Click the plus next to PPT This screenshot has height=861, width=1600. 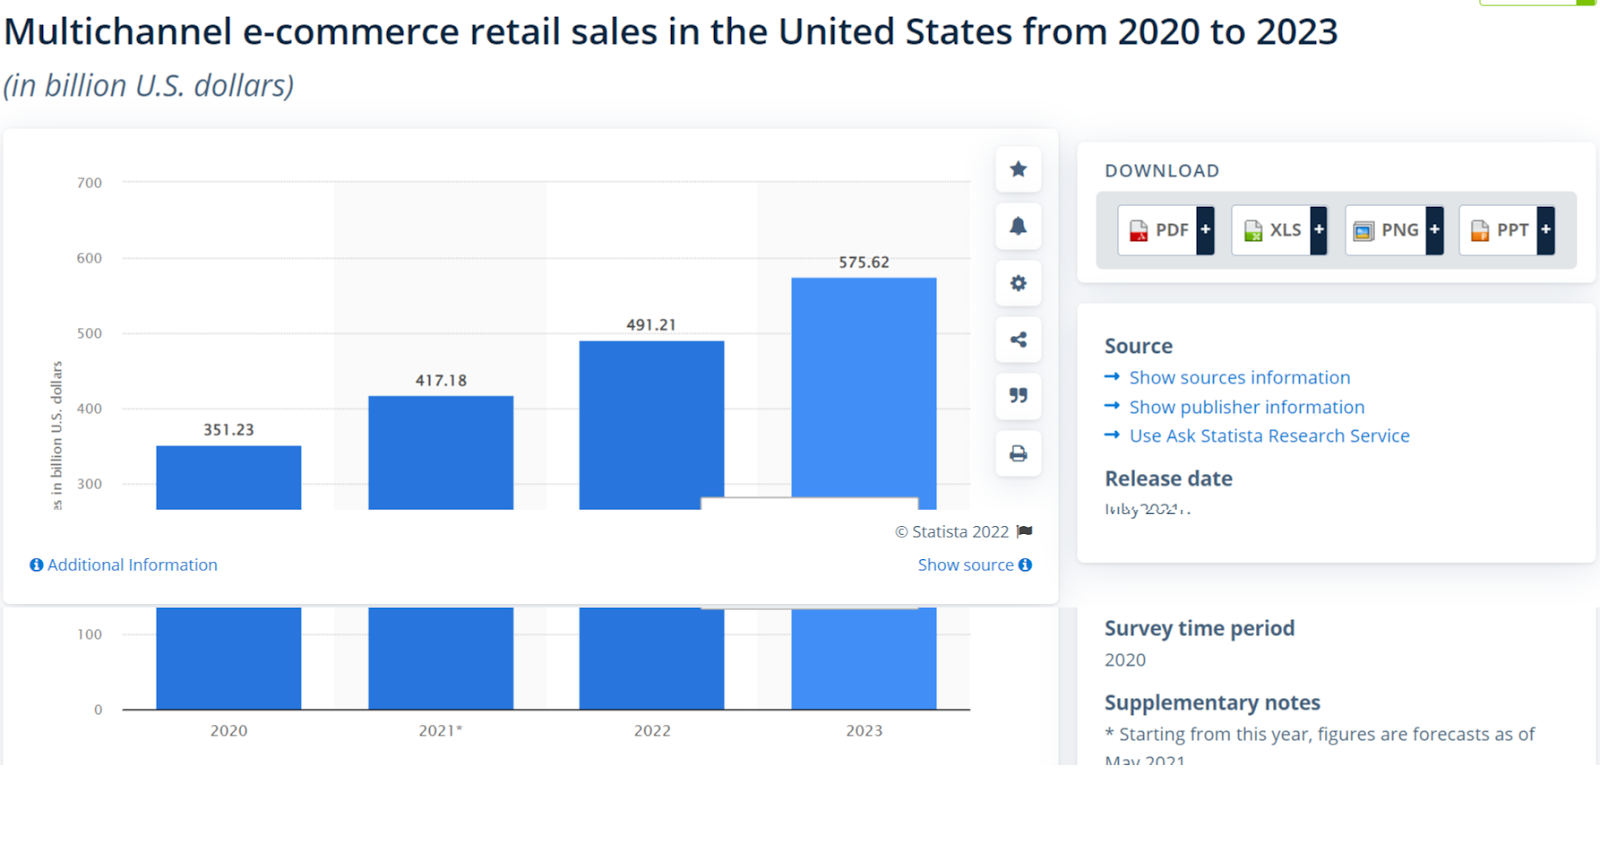[1546, 230]
